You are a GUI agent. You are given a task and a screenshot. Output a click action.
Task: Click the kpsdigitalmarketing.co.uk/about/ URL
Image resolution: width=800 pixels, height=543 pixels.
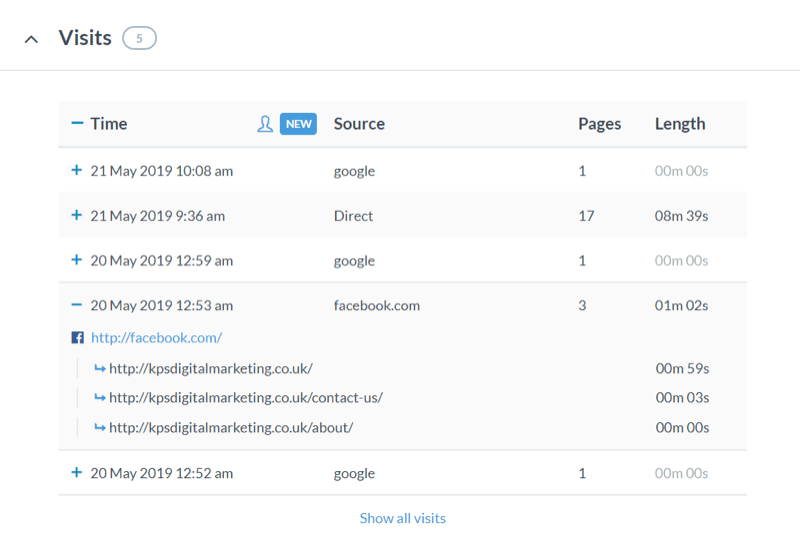[x=231, y=427]
